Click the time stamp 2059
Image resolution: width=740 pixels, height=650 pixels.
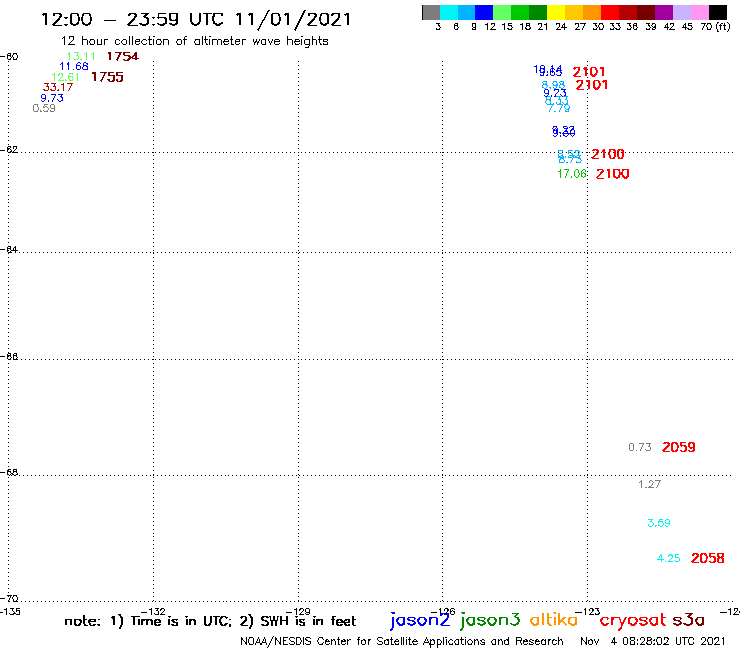pos(679,447)
